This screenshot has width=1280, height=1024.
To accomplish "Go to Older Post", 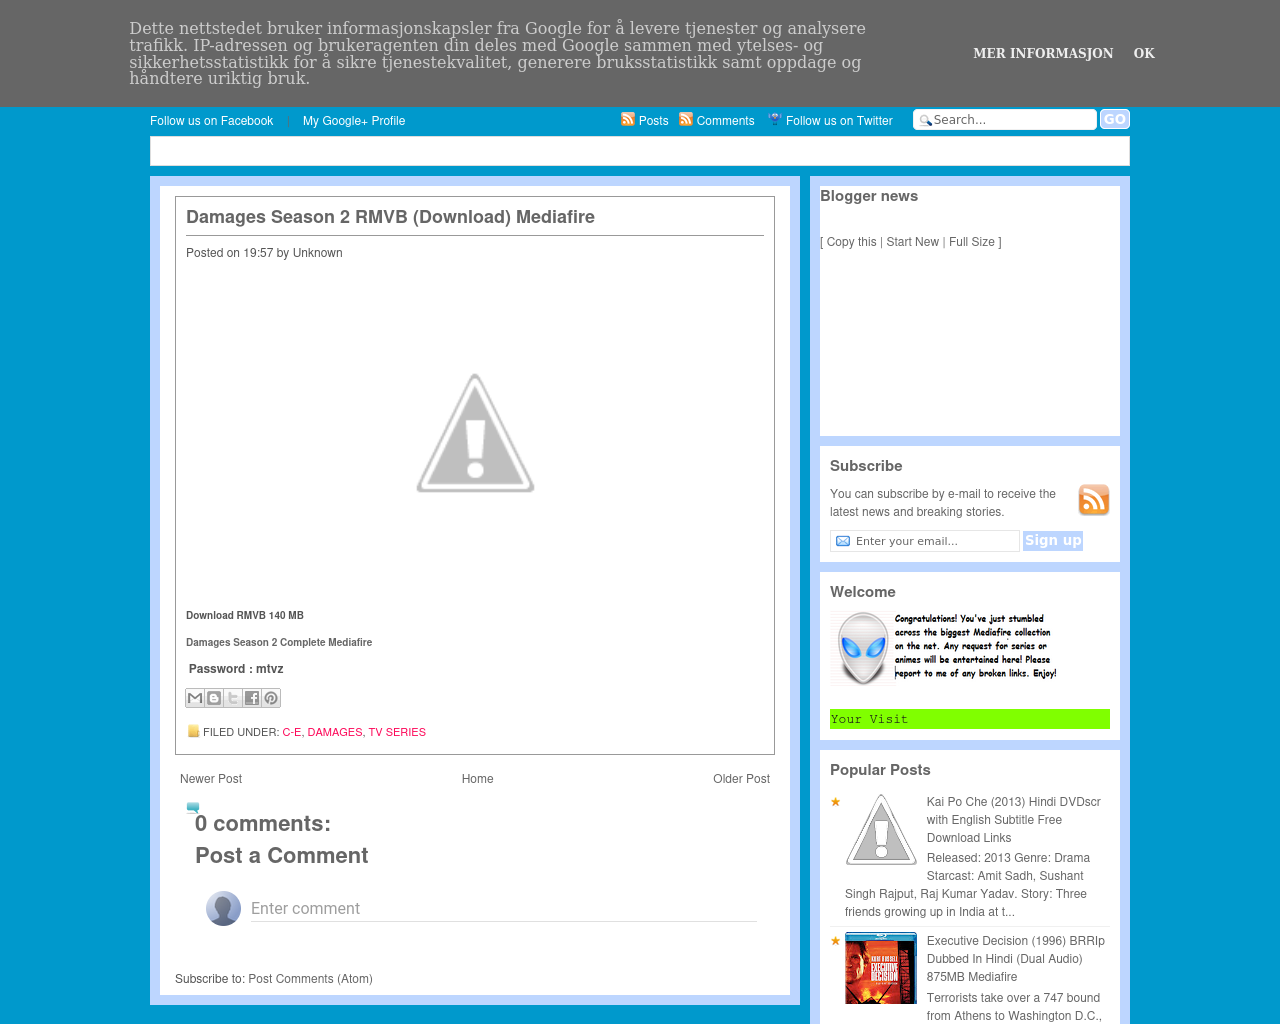I will (741, 779).
